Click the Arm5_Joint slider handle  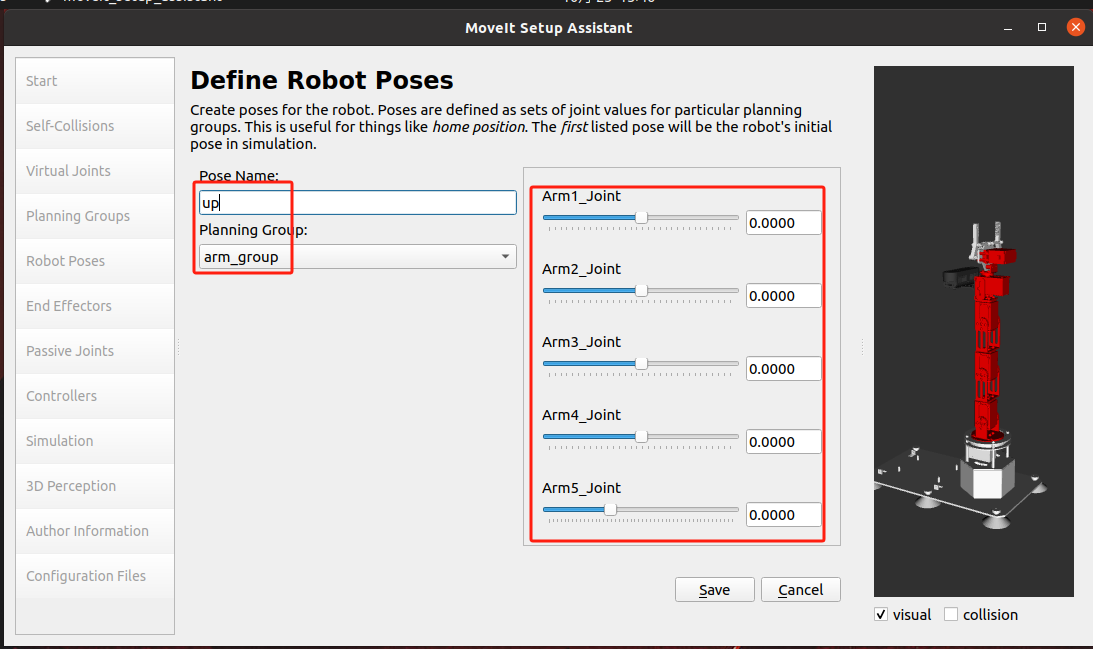coord(610,509)
